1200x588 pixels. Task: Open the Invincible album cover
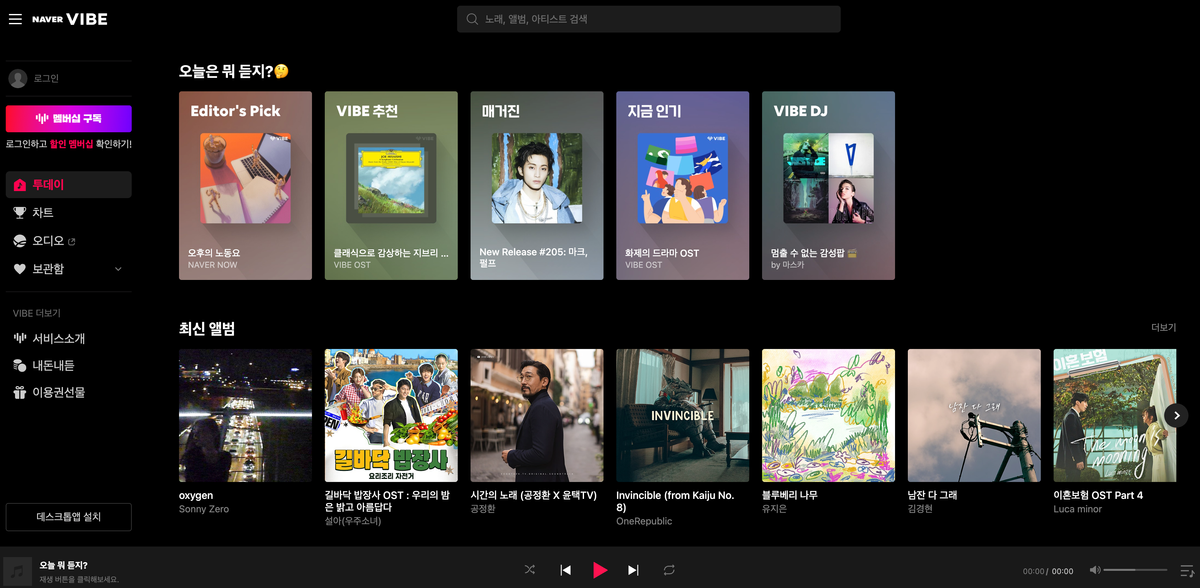point(683,415)
